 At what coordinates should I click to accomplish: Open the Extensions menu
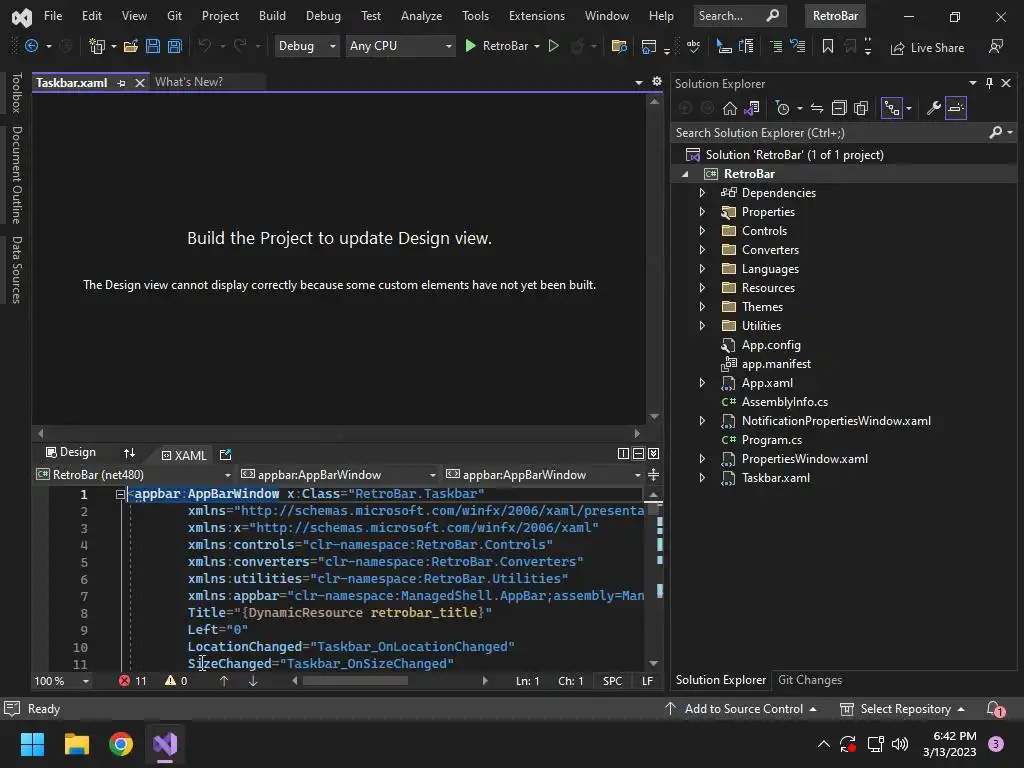[x=537, y=16]
